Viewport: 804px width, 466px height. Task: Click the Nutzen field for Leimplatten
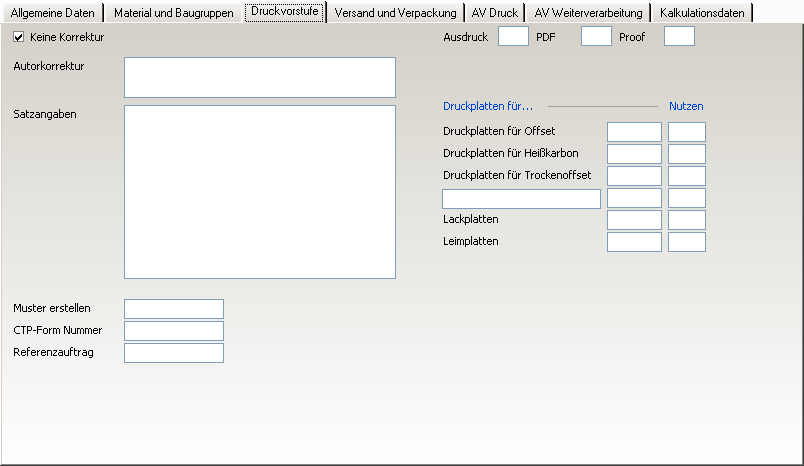(687, 242)
